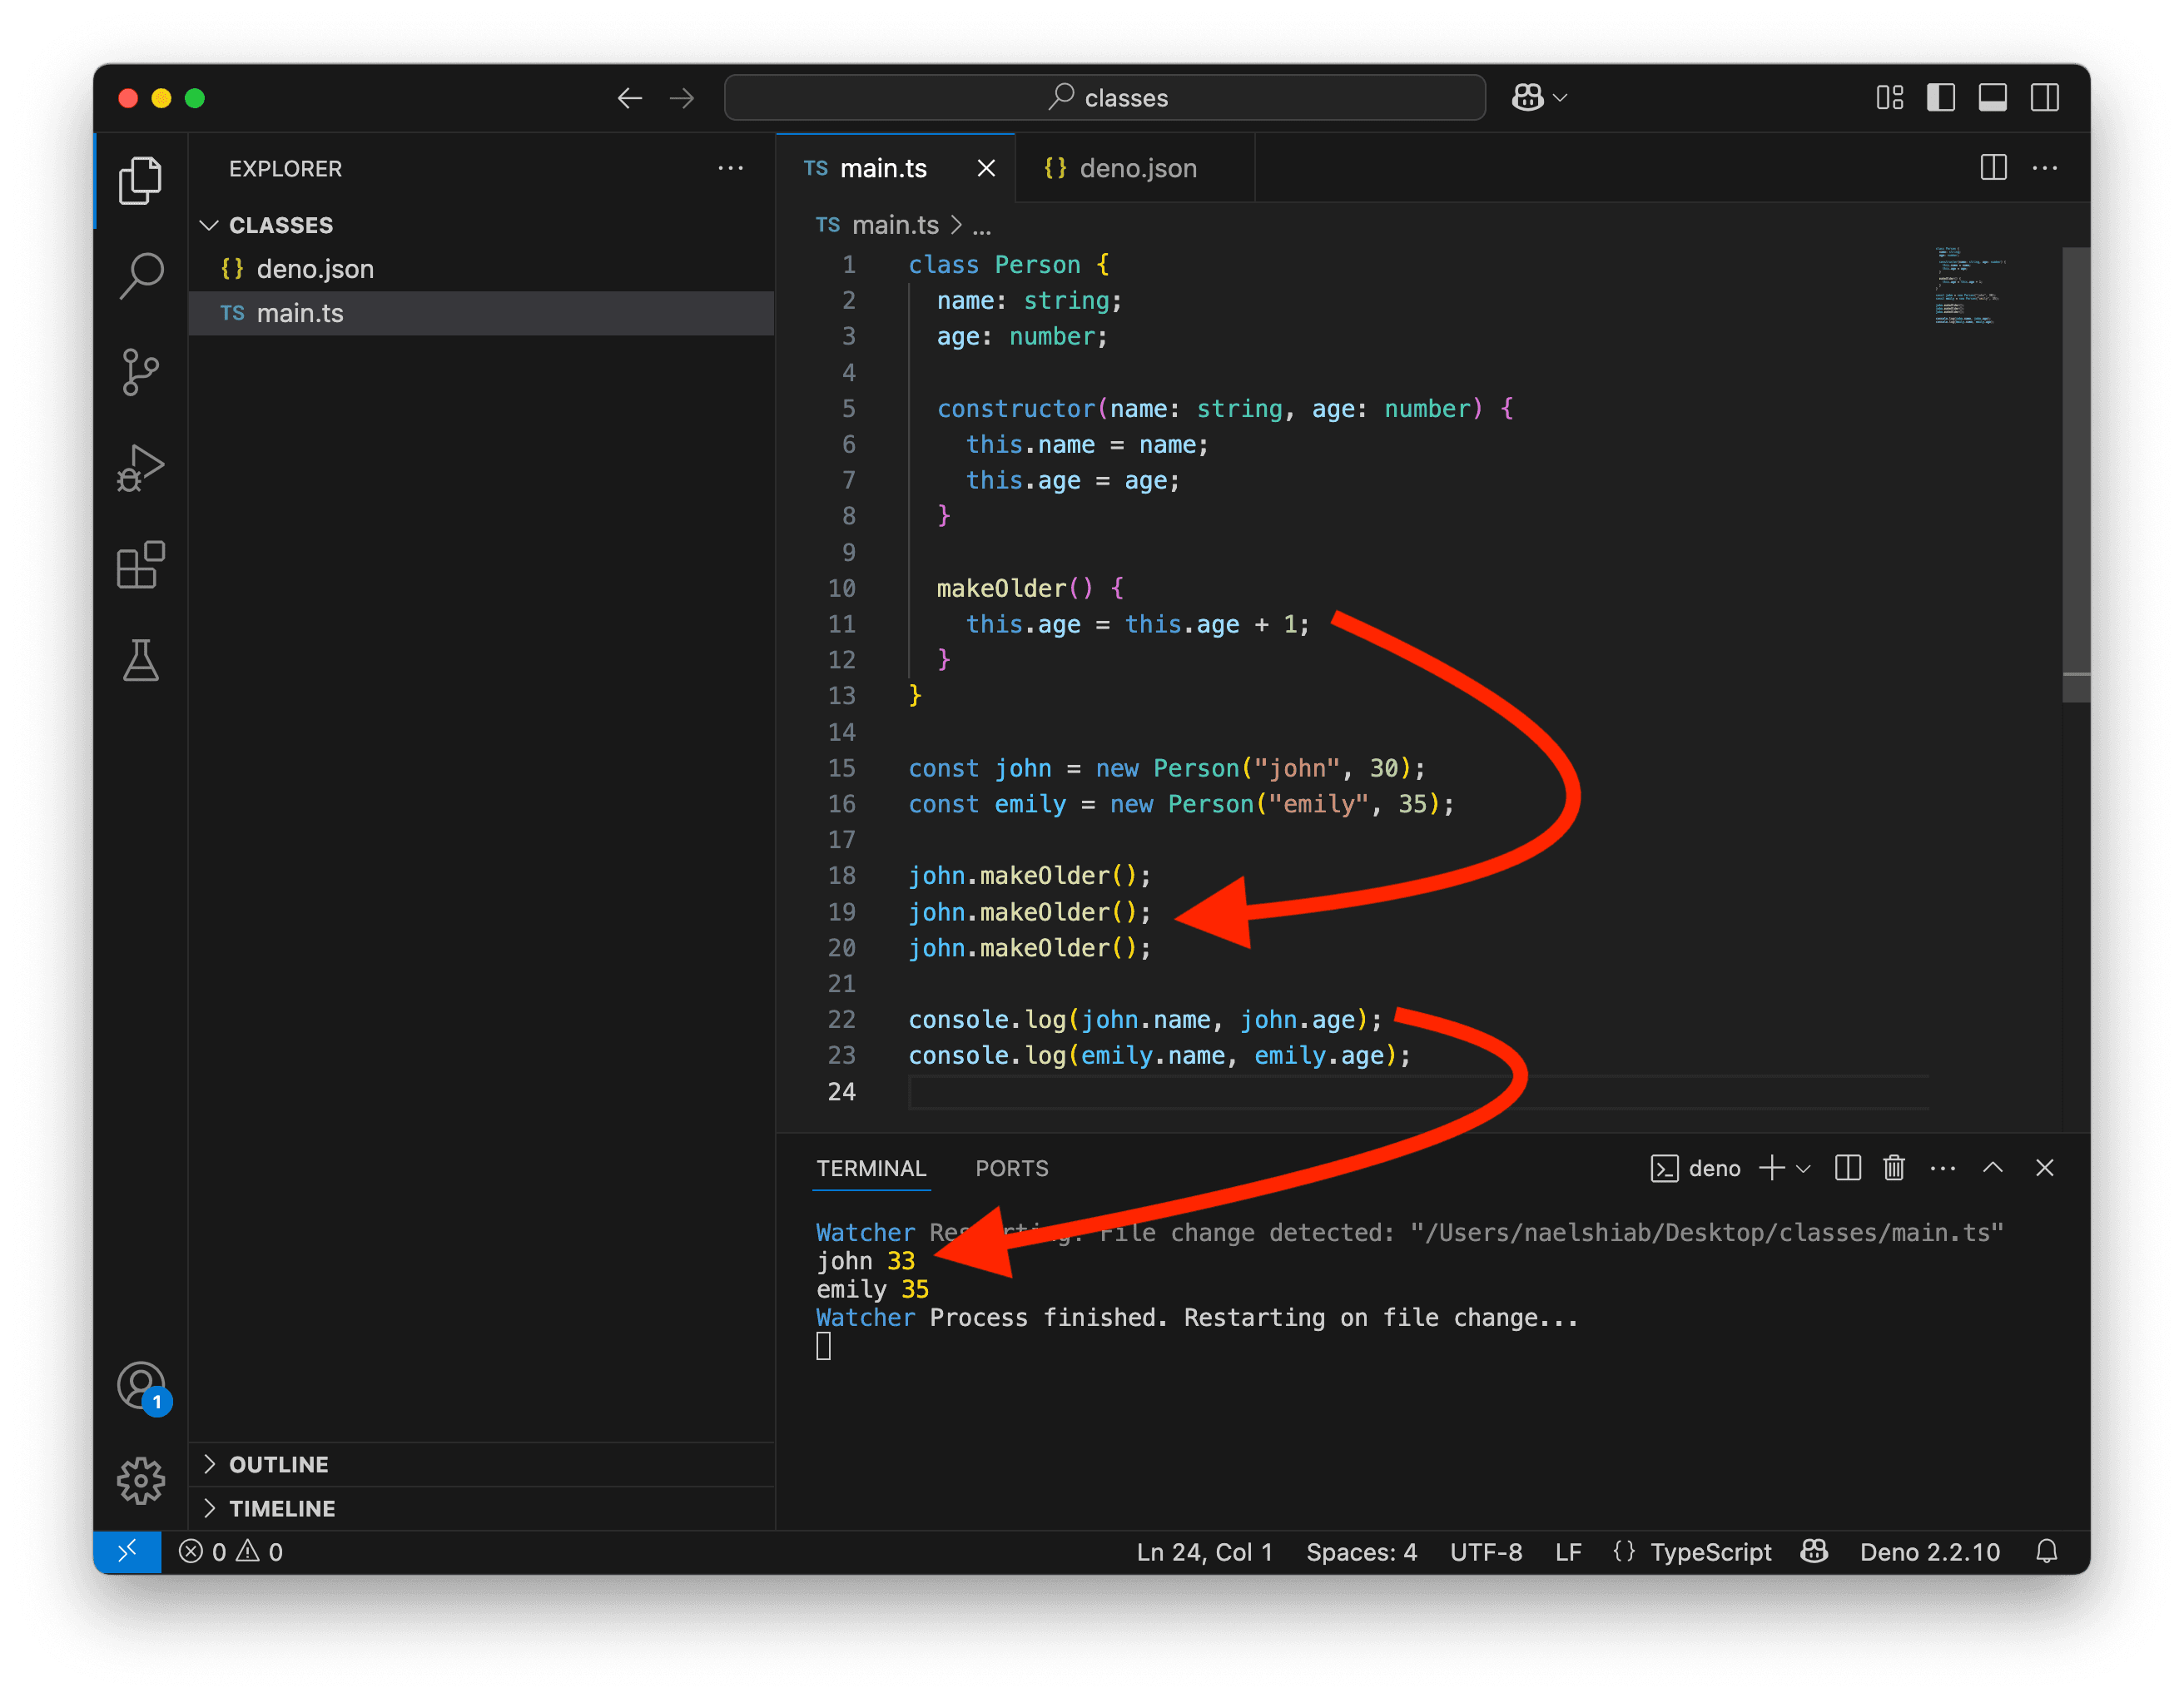Image resolution: width=2184 pixels, height=1698 pixels.
Task: Select language mode TypeScript in status bar
Action: tap(1710, 1551)
